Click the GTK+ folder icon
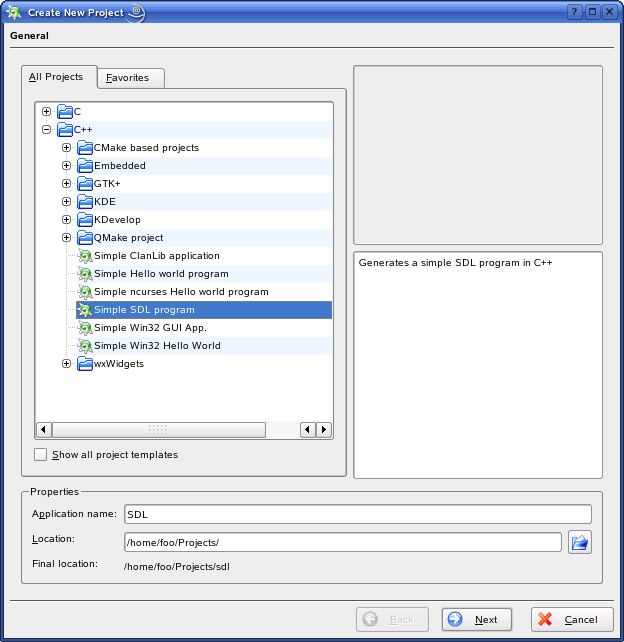This screenshot has height=642, width=624. [x=85, y=183]
